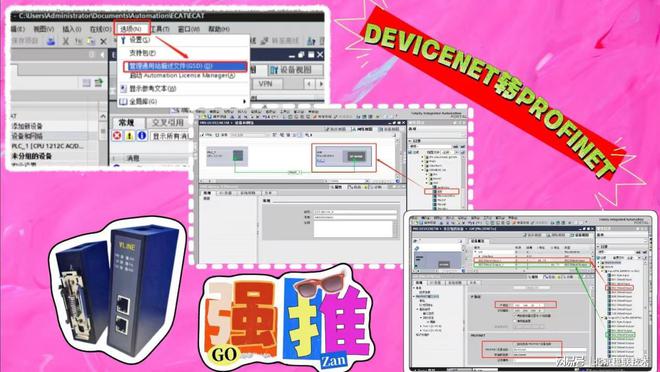Select 管理通用站描述文件(GSD) menu entry

185,66
